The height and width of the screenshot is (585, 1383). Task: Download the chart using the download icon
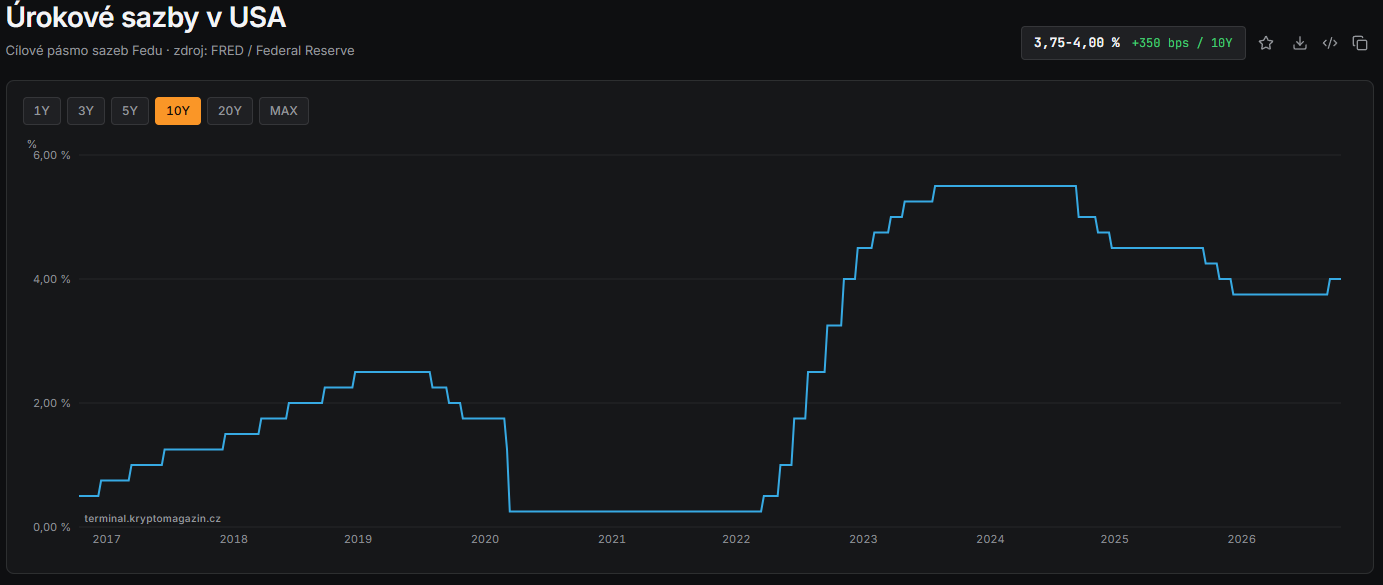click(1300, 43)
